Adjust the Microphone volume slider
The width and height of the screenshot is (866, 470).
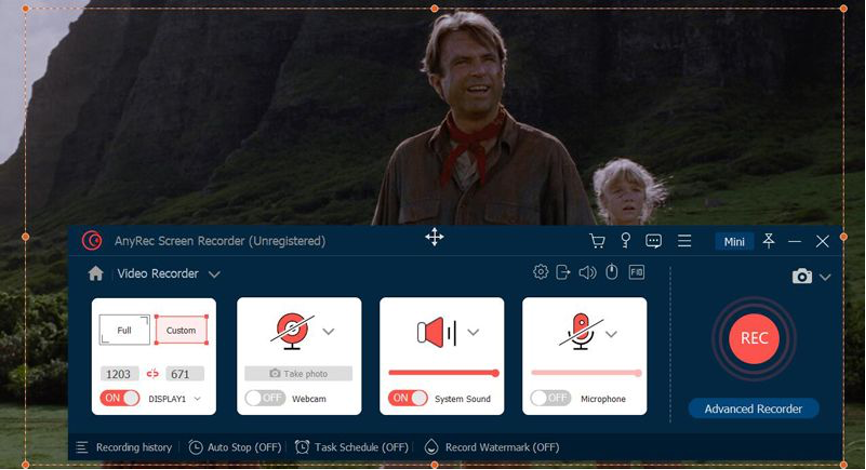coord(586,373)
